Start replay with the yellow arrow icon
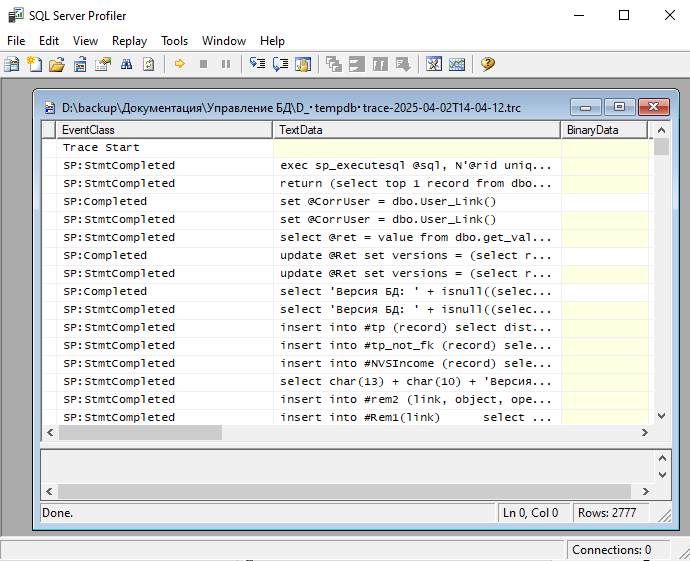This screenshot has width=690, height=561. pyautogui.click(x=180, y=64)
